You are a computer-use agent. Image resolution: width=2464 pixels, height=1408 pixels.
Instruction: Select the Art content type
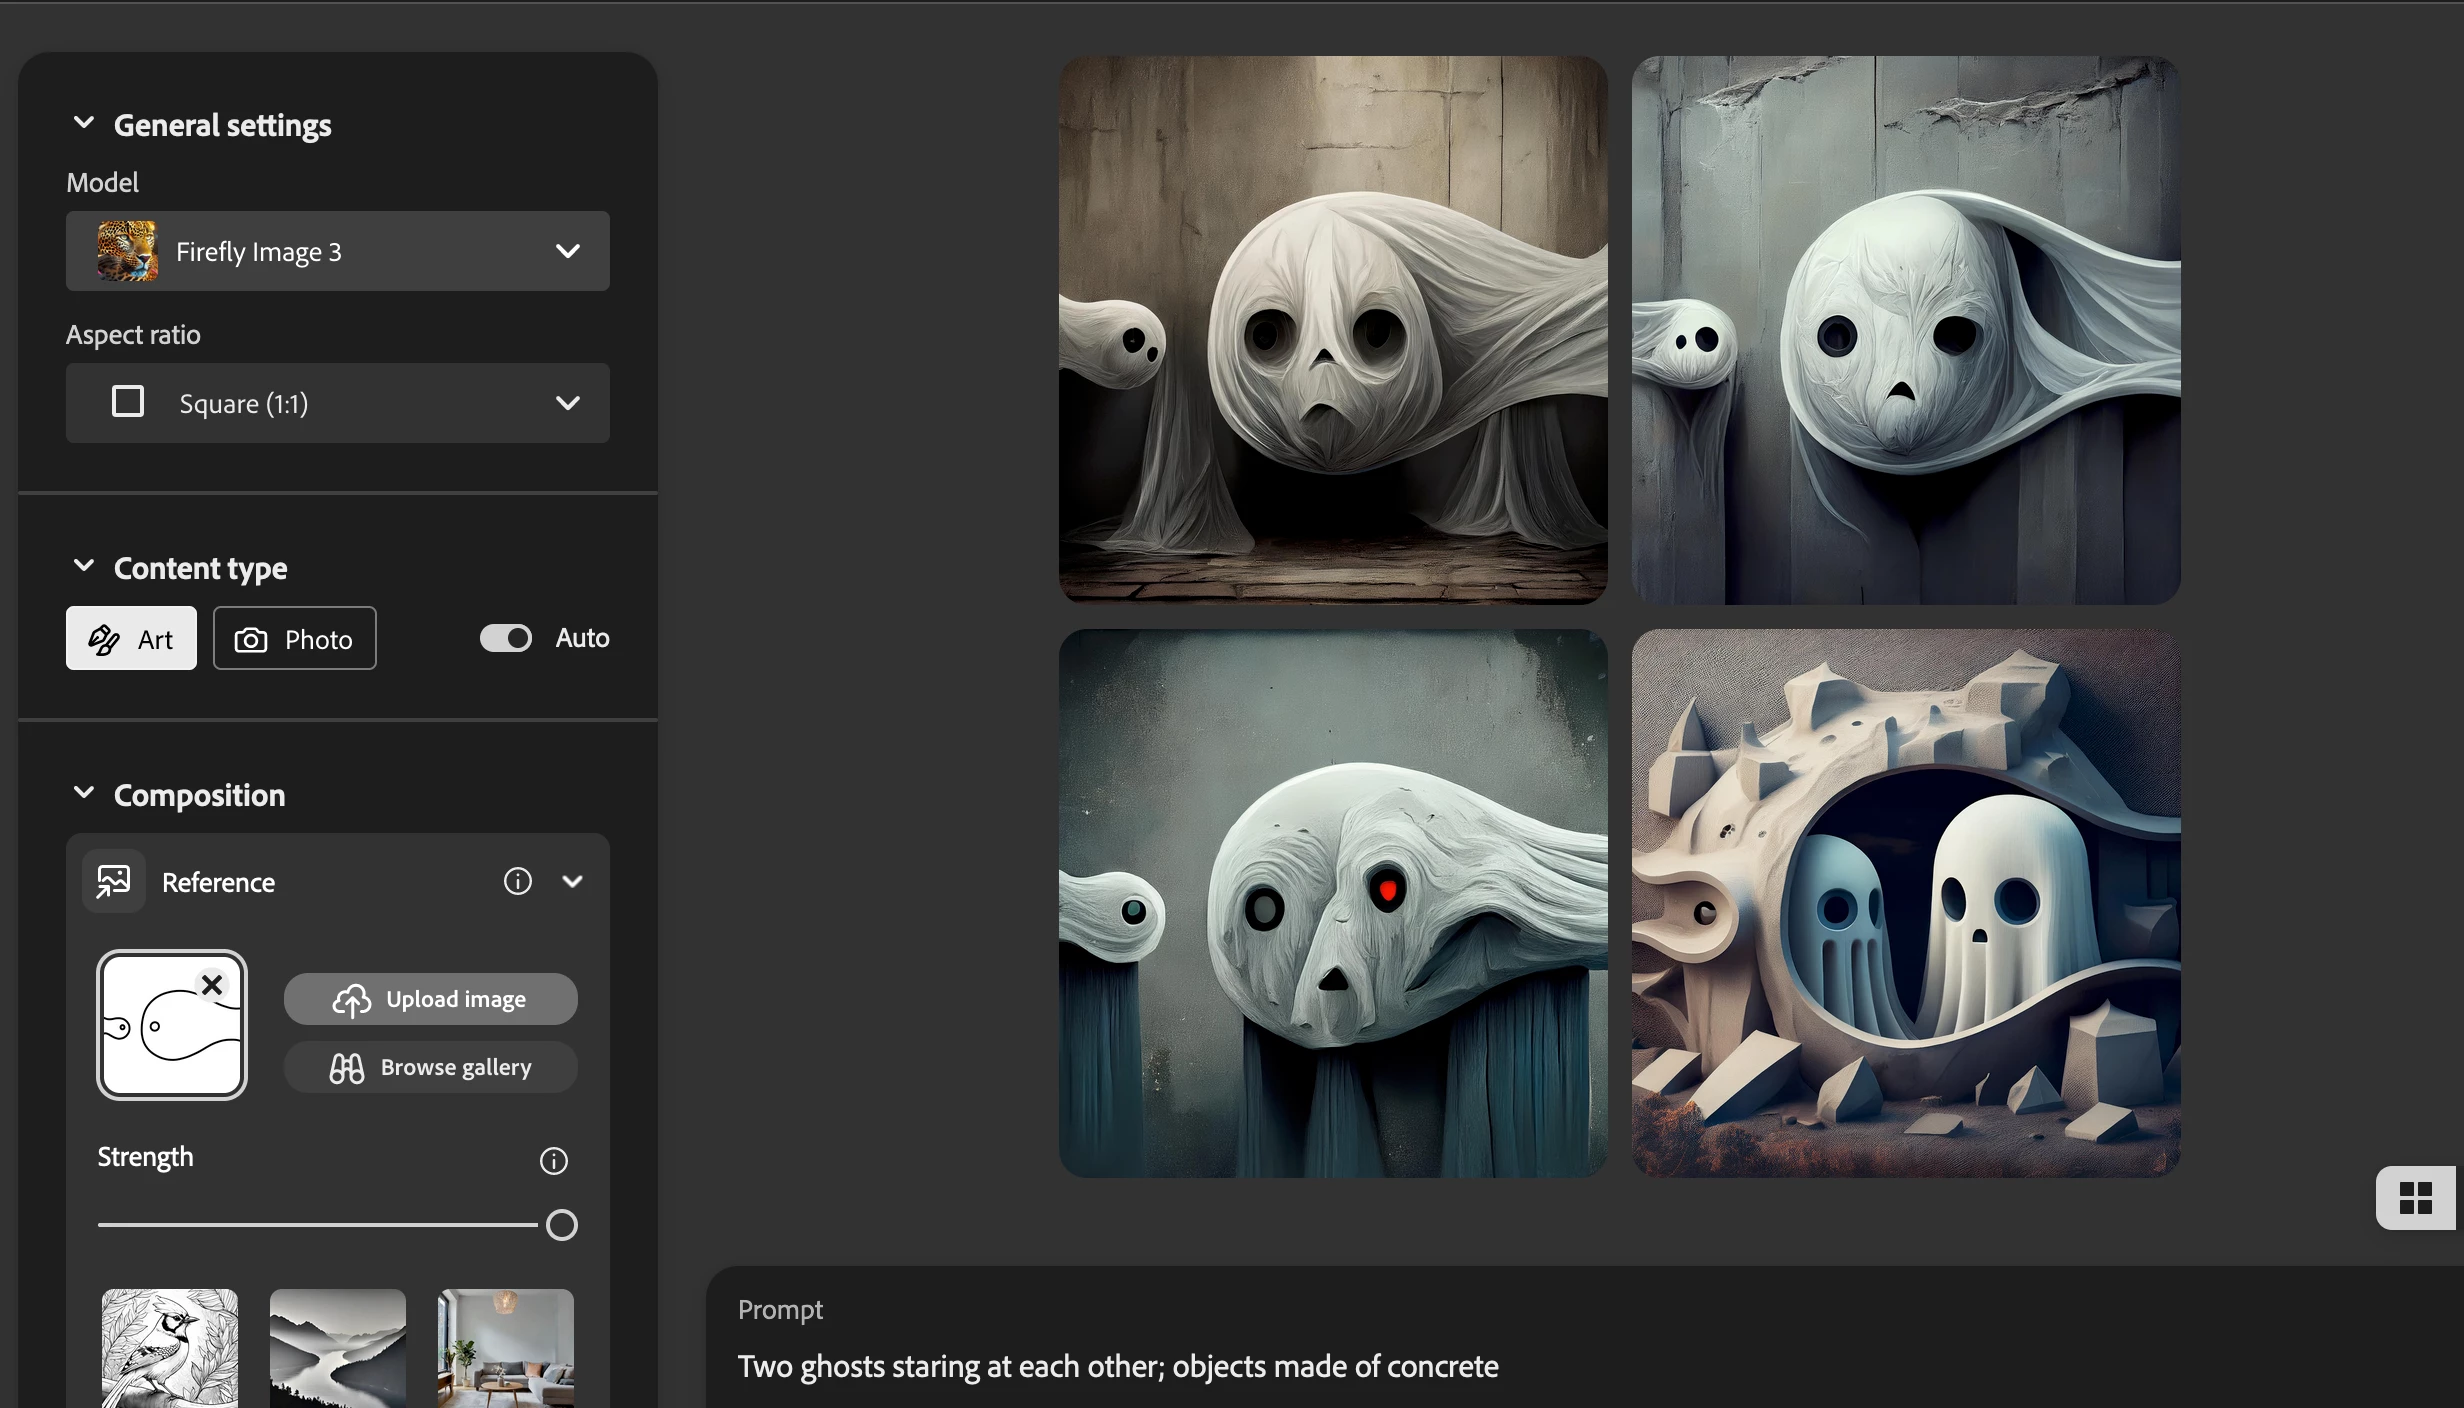click(x=131, y=638)
